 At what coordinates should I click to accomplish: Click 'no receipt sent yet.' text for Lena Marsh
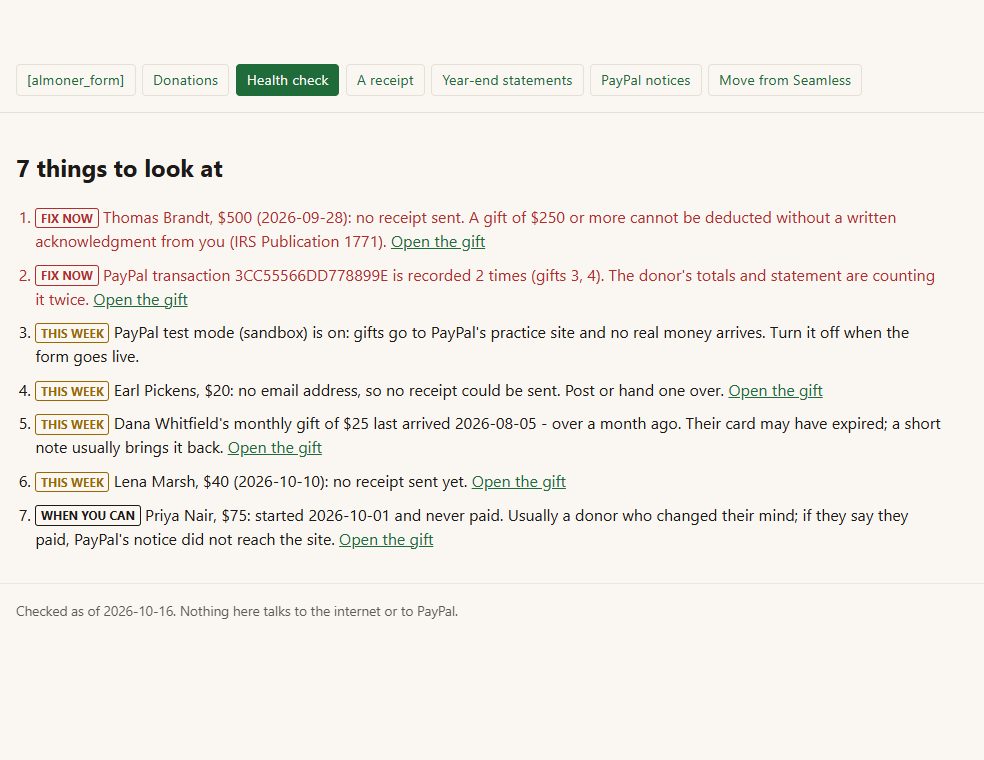pos(400,482)
